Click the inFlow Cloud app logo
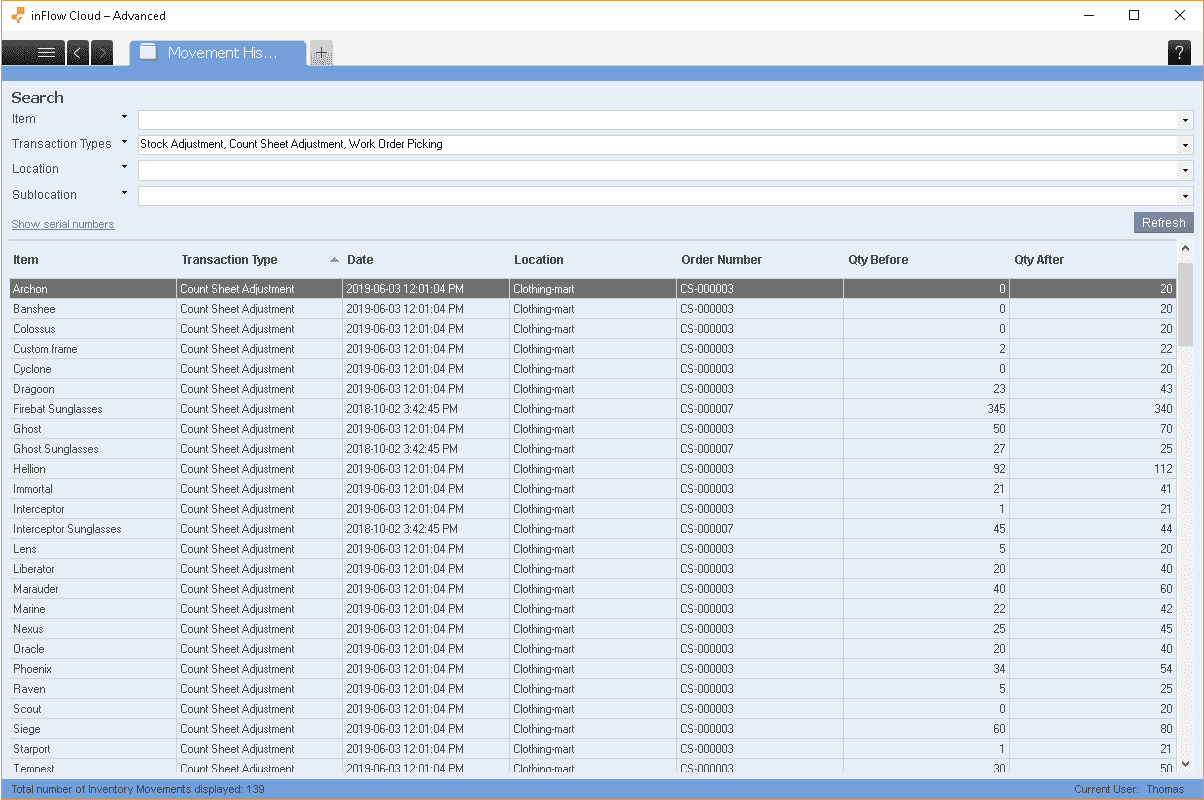 [17, 15]
